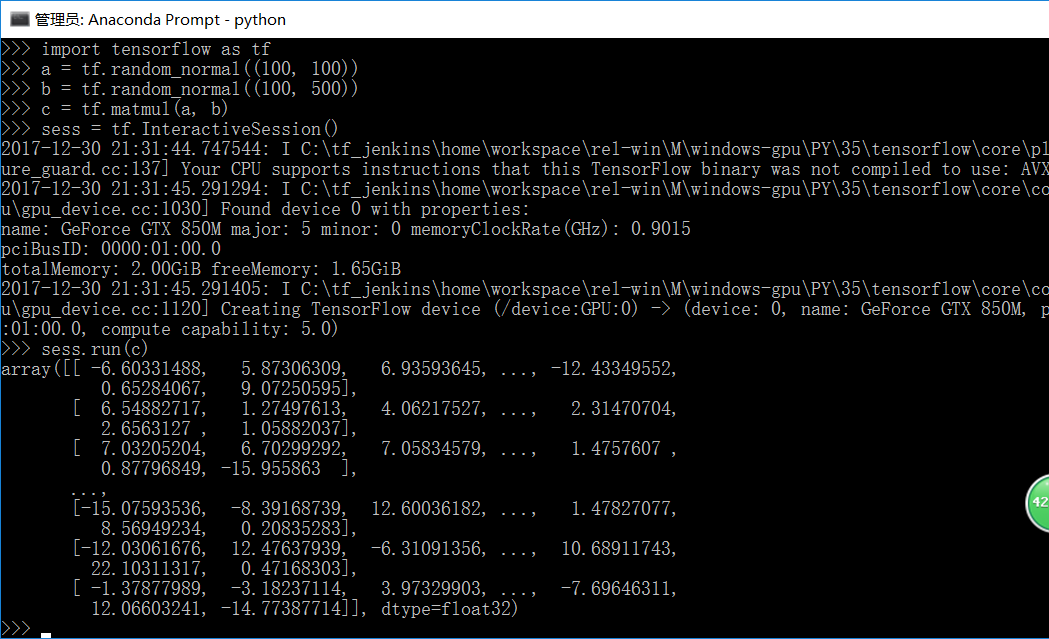Viewport: 1049px width, 639px height.
Task: Click the totalMemory 2.00GiB line
Action: click(201, 270)
